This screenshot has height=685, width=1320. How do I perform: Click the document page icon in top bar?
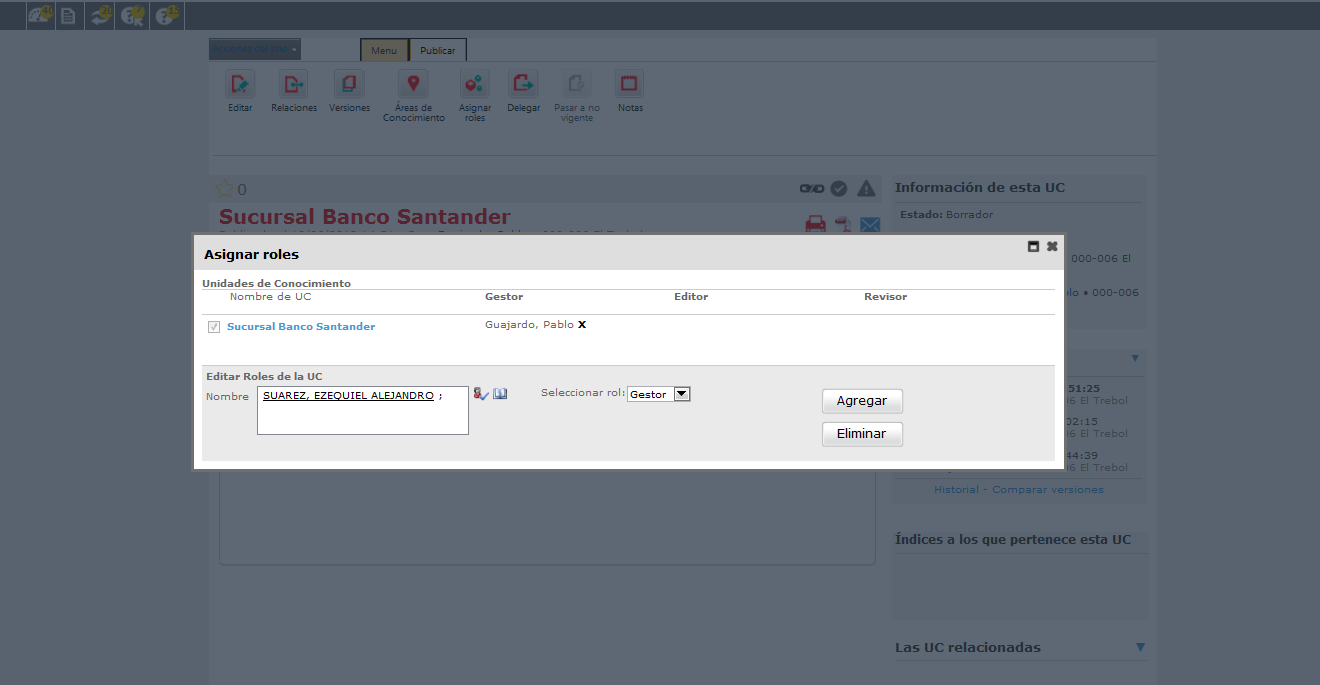point(68,16)
